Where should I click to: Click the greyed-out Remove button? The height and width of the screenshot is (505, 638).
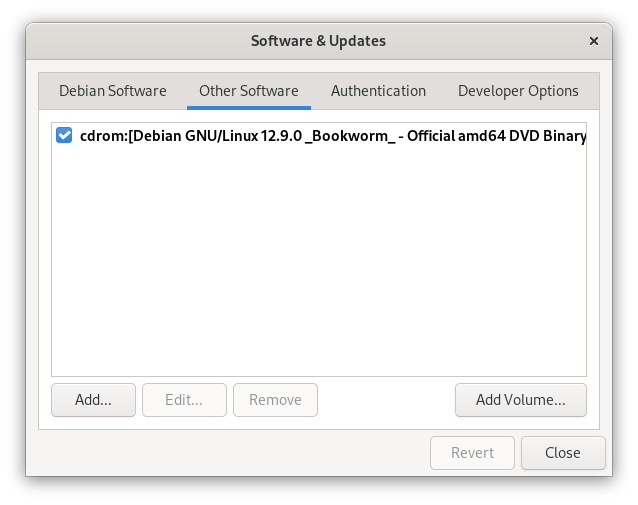[275, 400]
